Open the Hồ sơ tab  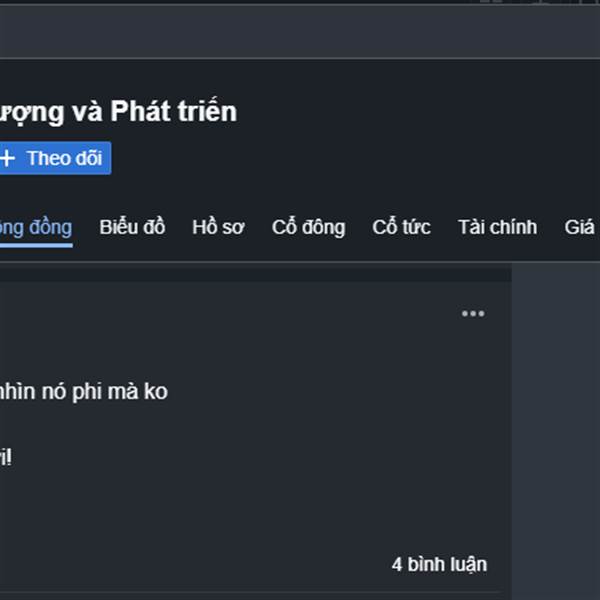click(x=218, y=227)
